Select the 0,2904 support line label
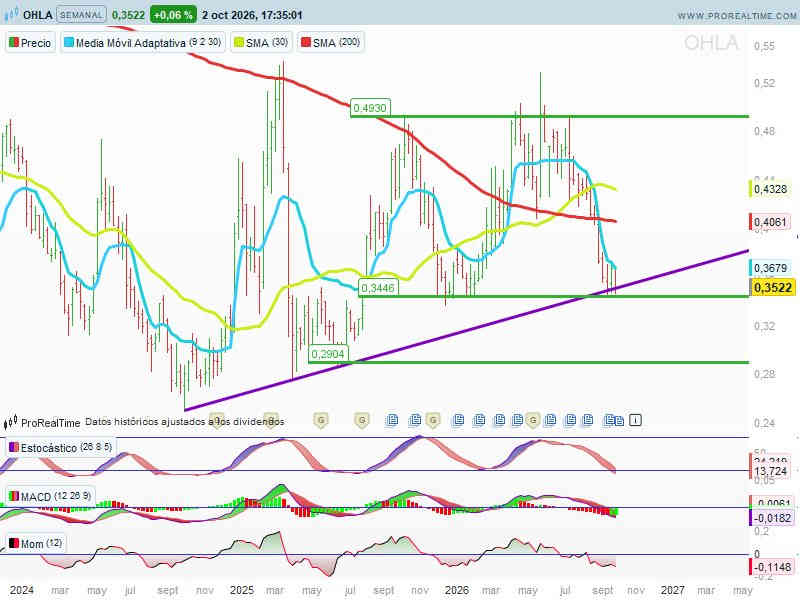 (x=328, y=354)
